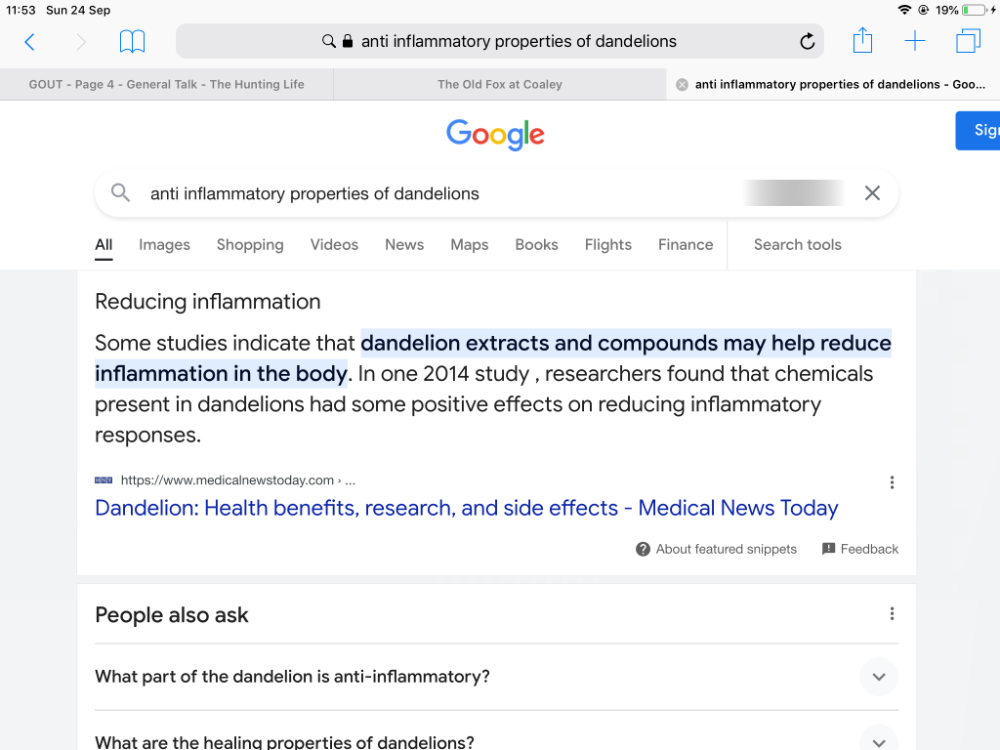Click the magnifier icon in Google search box
Image resolution: width=1000 pixels, height=750 pixels.
click(120, 193)
